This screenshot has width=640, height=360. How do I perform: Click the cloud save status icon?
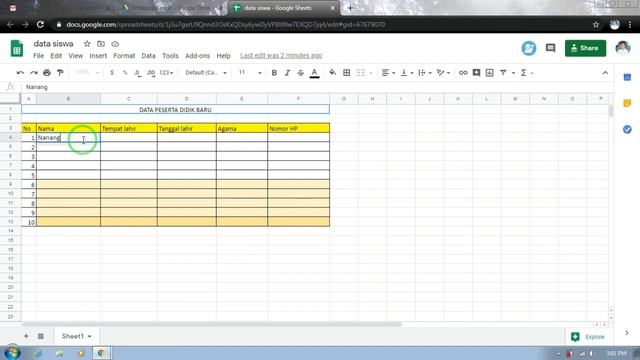115,44
